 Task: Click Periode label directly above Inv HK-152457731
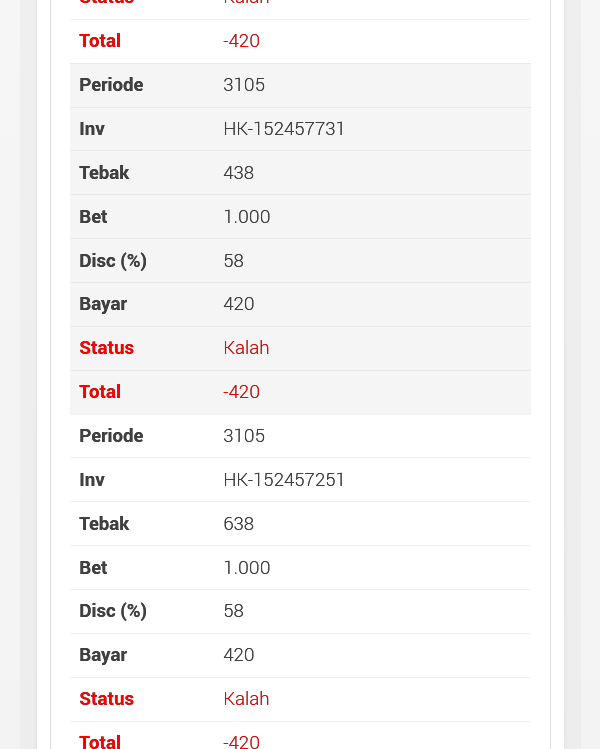(111, 85)
